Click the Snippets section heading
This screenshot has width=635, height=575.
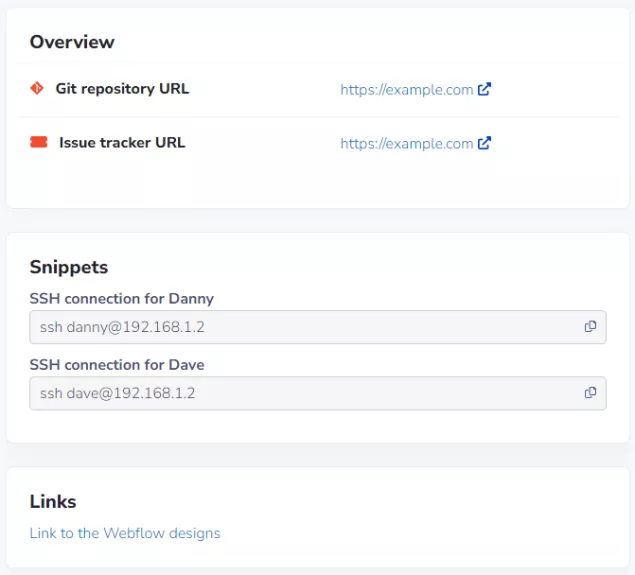pos(69,267)
